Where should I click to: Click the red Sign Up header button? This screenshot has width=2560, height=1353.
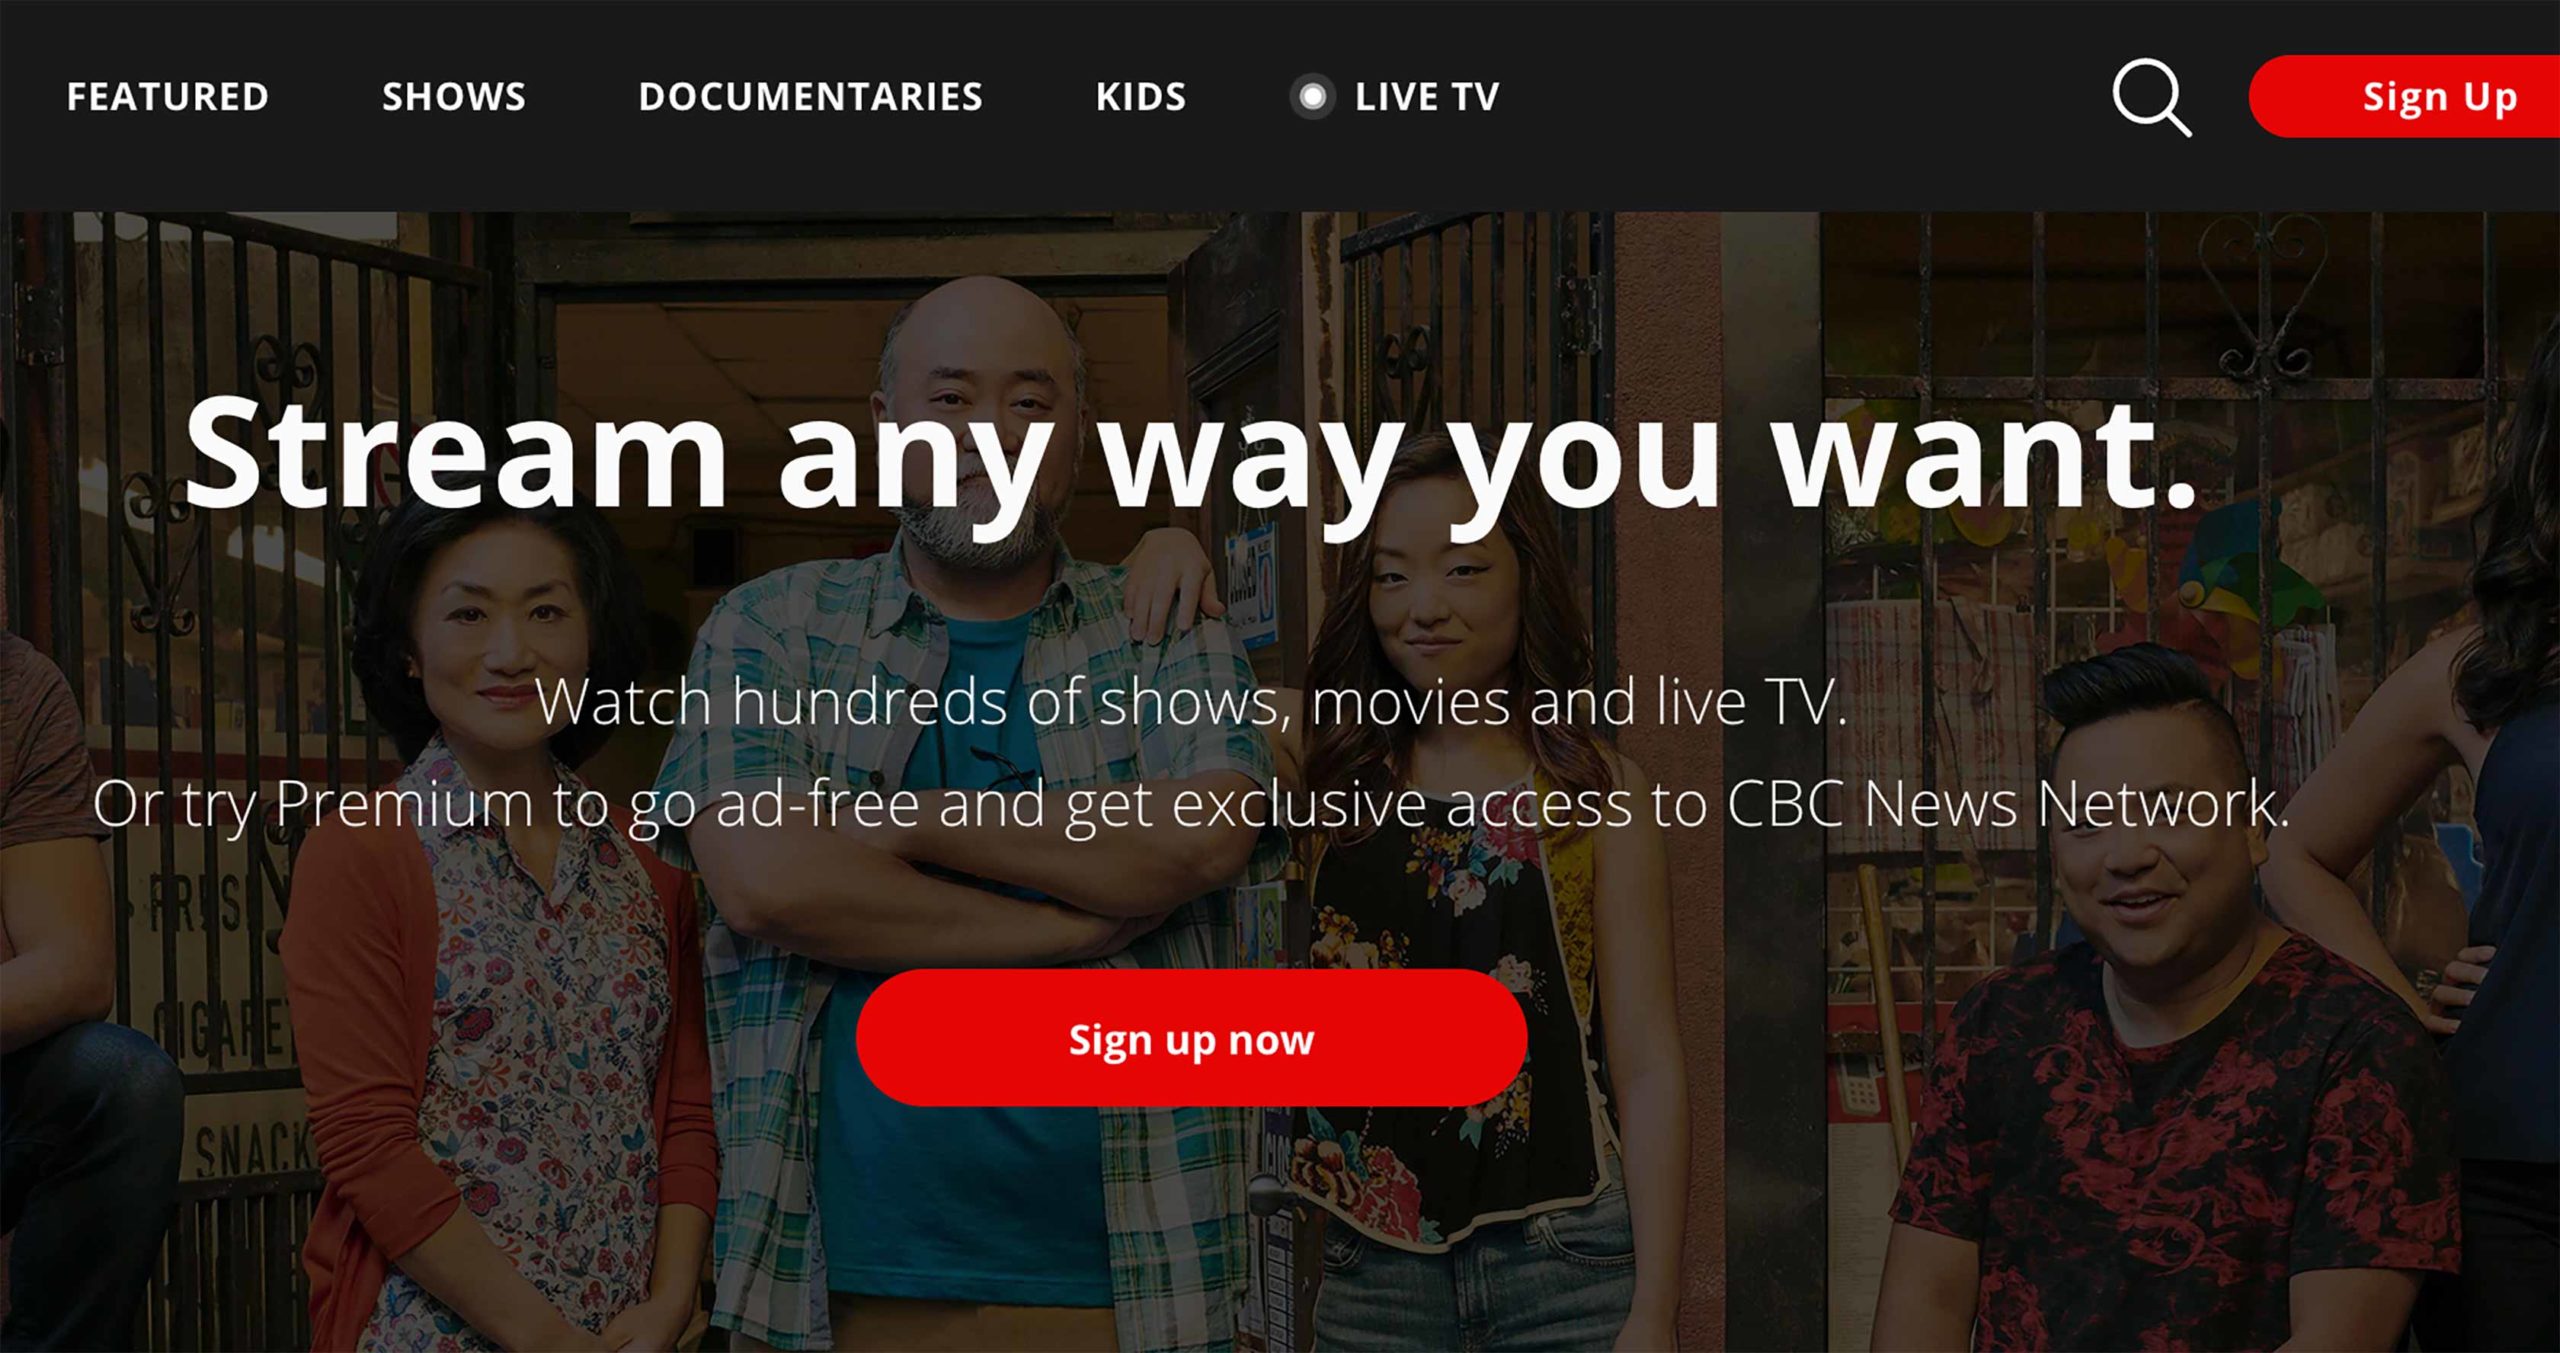2405,96
